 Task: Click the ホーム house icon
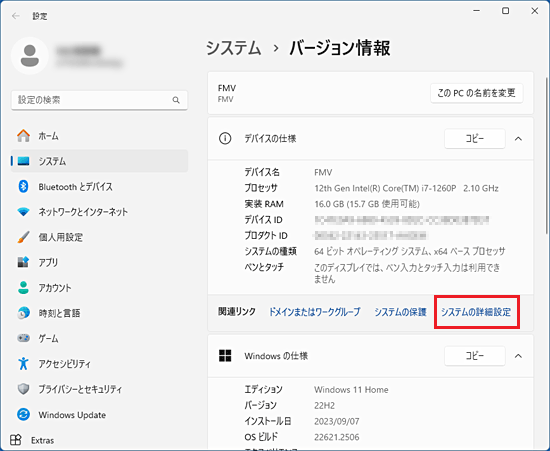click(24, 136)
